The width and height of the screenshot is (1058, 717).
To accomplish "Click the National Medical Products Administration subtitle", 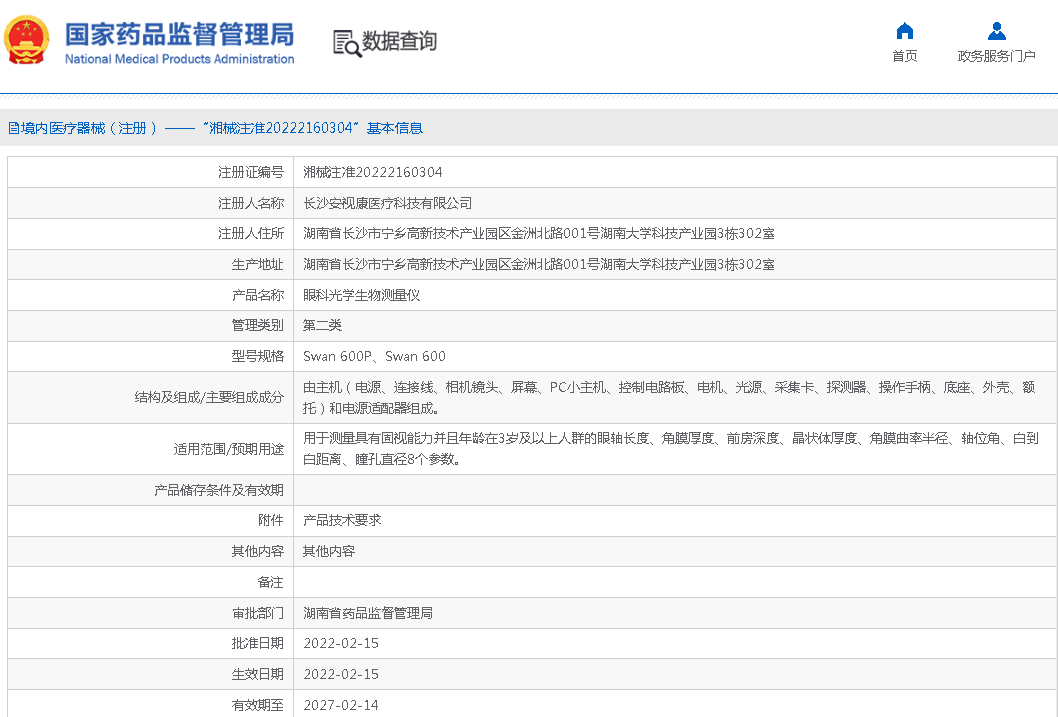I will click(179, 59).
